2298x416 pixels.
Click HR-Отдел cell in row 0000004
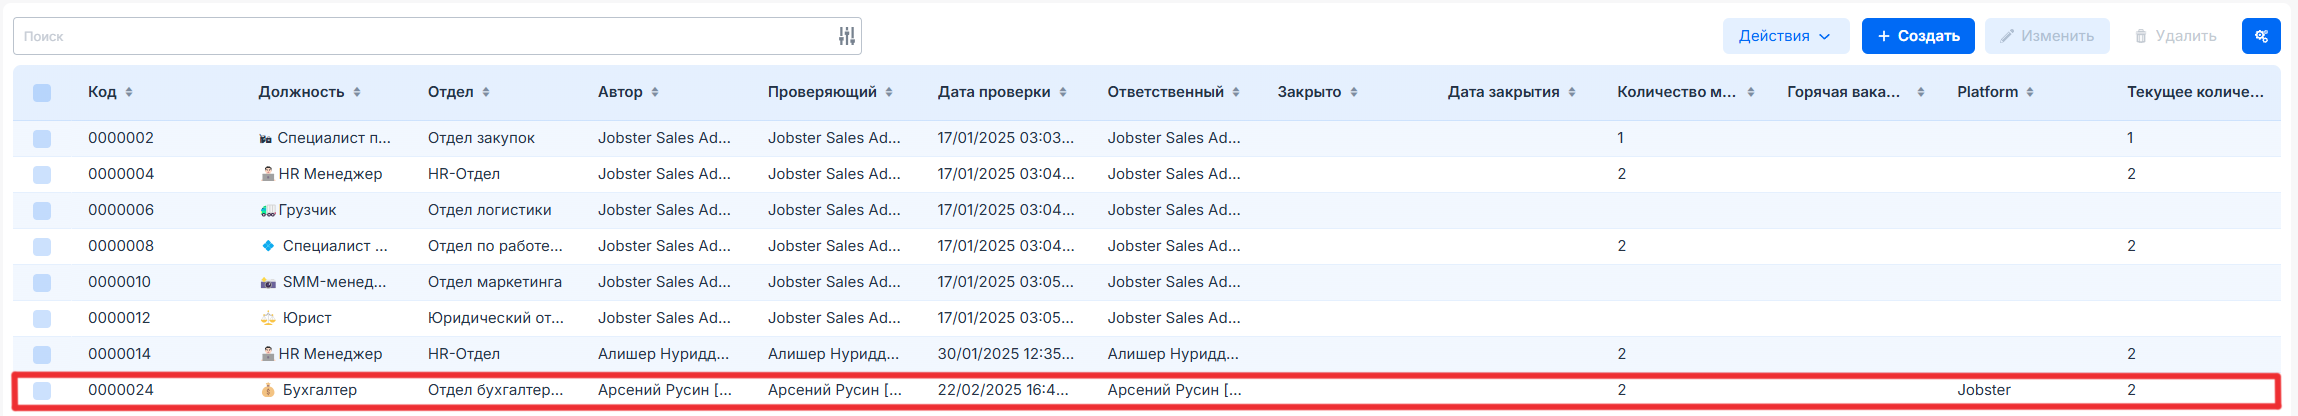coord(464,174)
